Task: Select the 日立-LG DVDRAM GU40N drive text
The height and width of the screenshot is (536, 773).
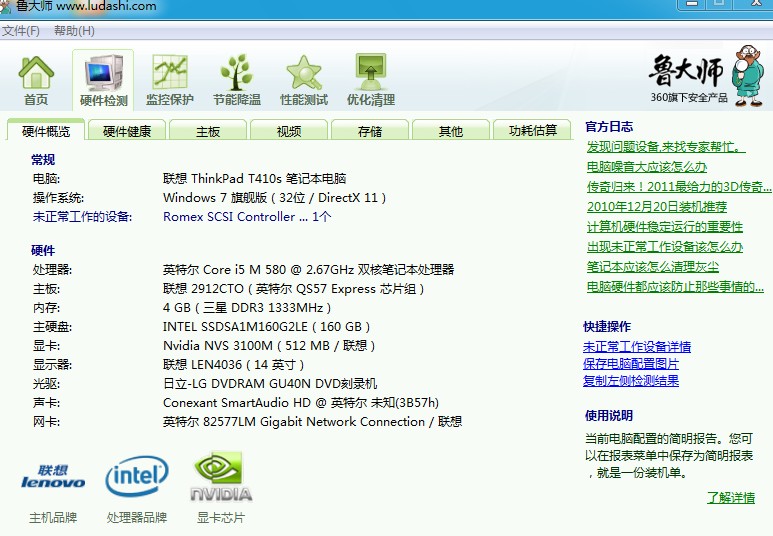Action: [x=270, y=384]
